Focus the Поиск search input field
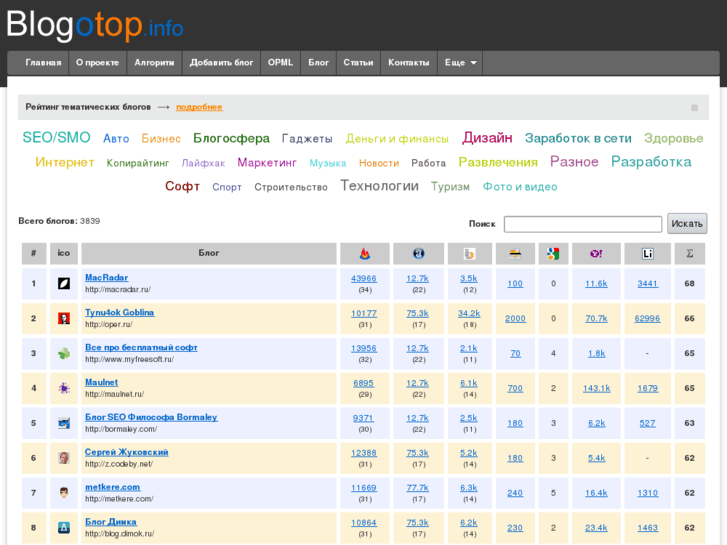The width and height of the screenshot is (727, 545). (583, 224)
